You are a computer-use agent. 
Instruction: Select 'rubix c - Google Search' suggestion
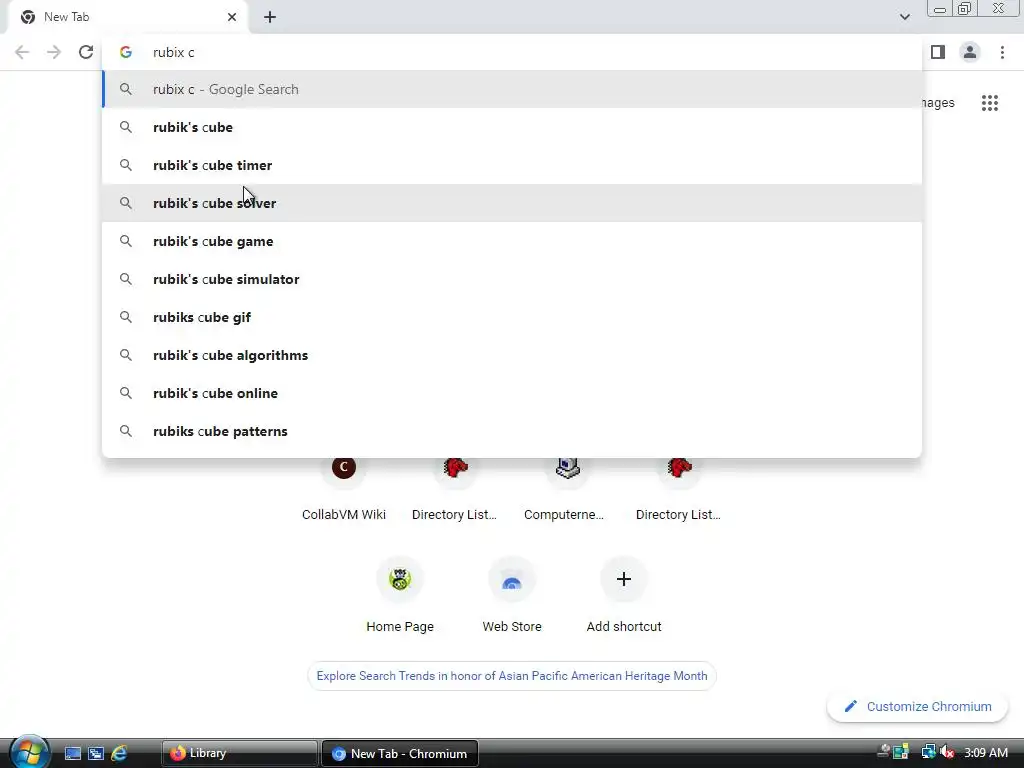tap(512, 89)
